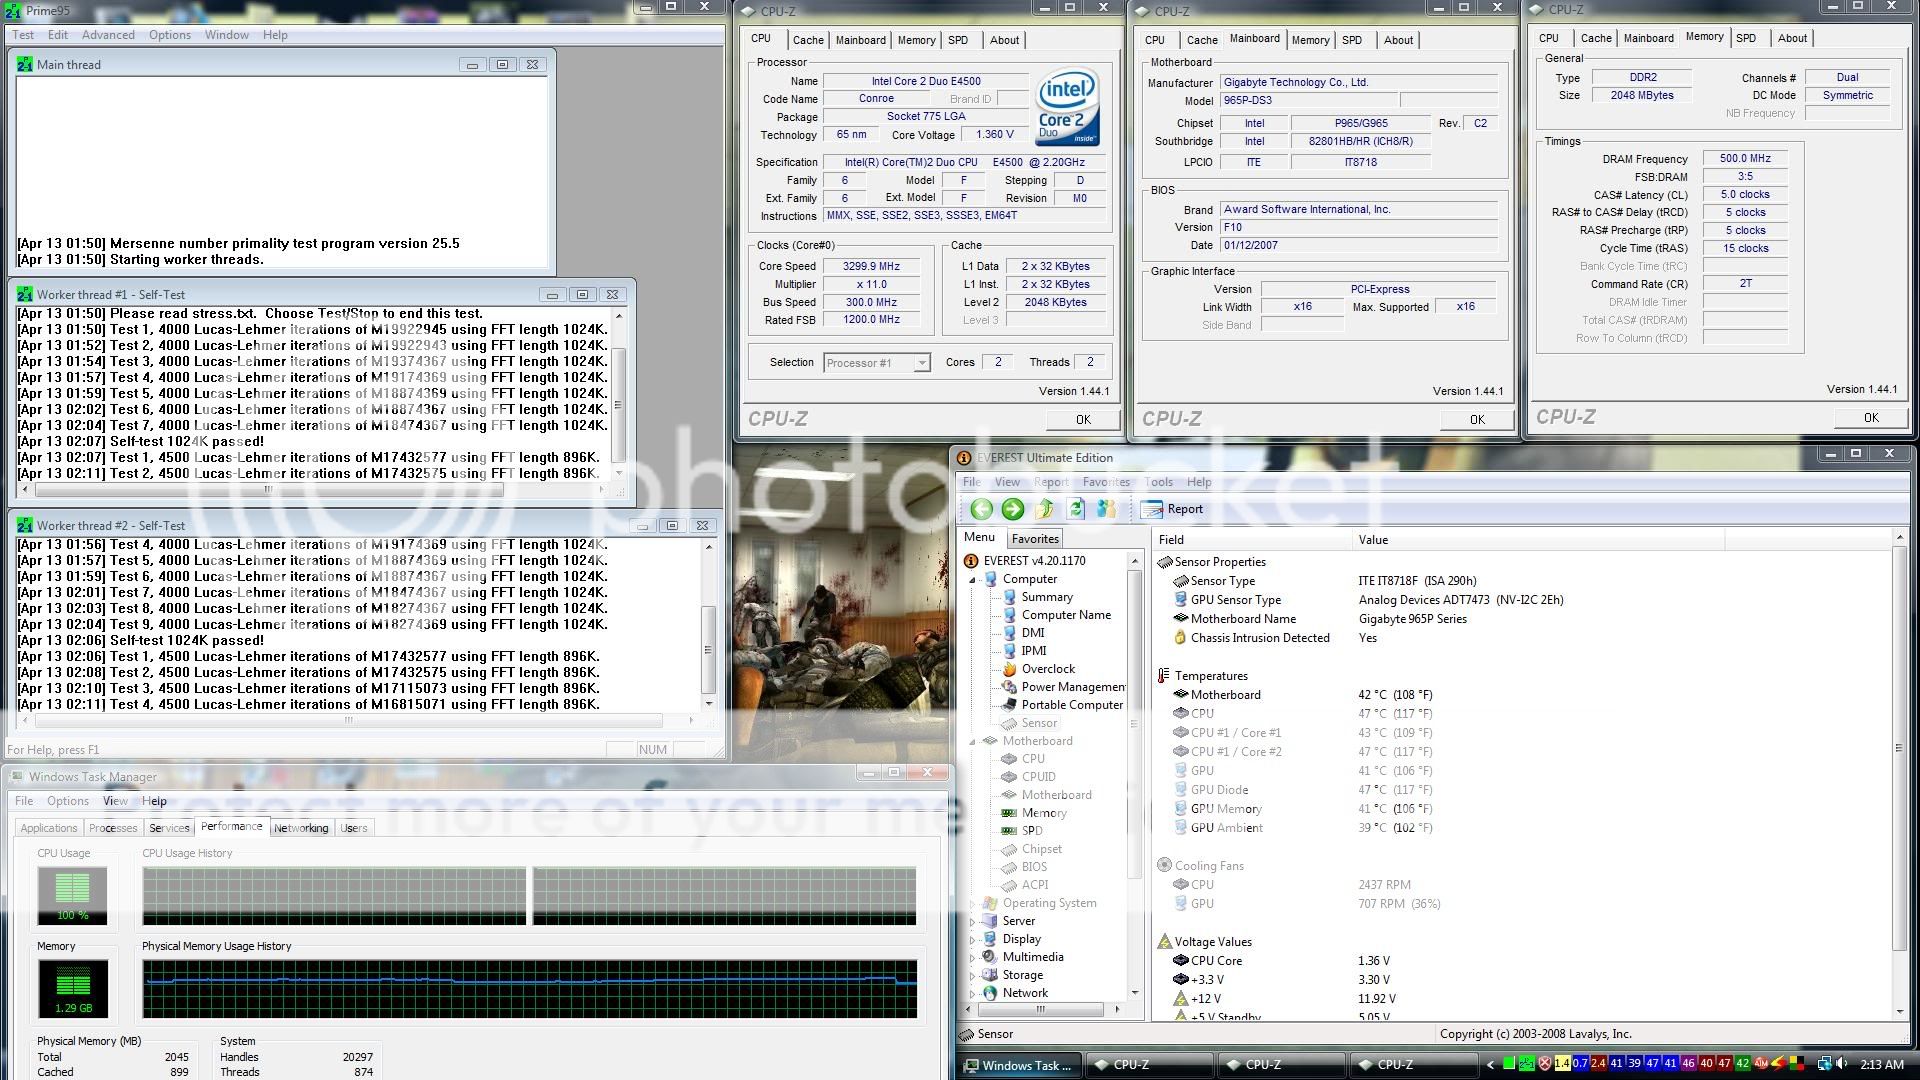Click the green square monitoring icon in the tray
The height and width of the screenshot is (1080, 1920).
(1507, 1064)
